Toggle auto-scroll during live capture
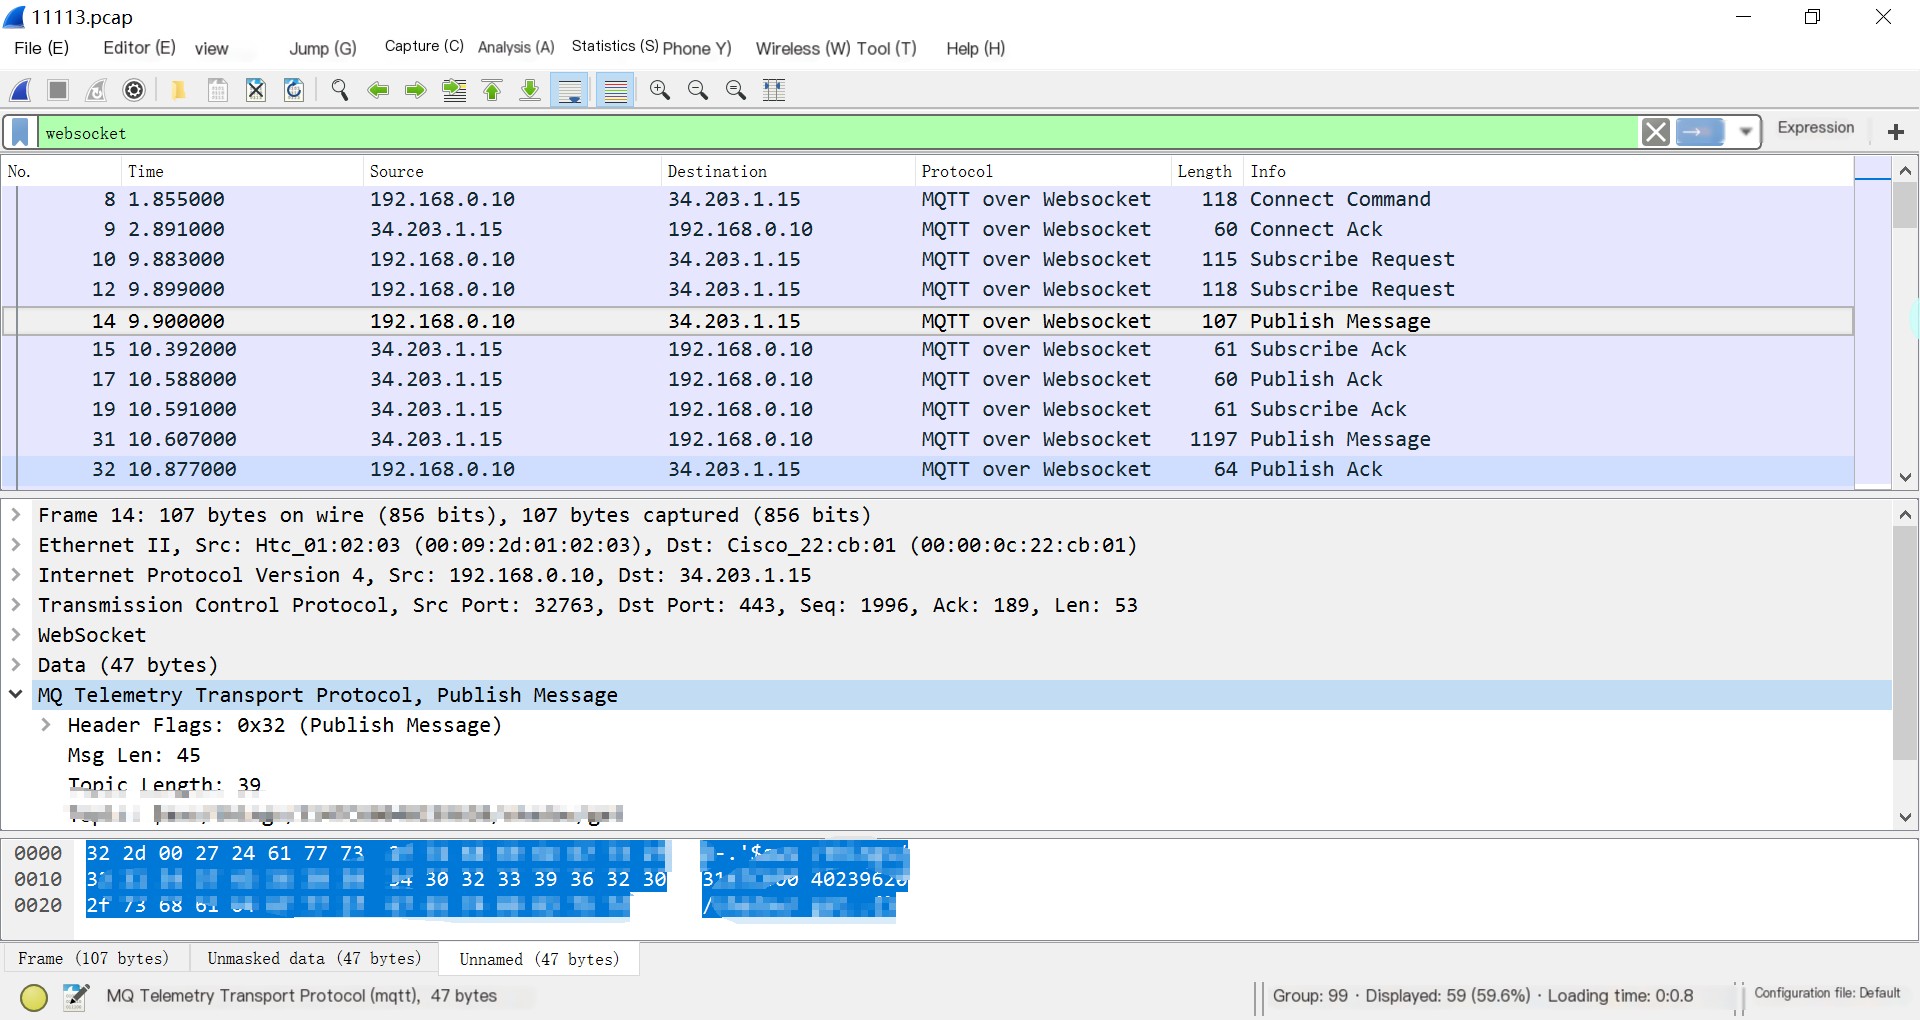The image size is (1920, 1020). (x=570, y=90)
